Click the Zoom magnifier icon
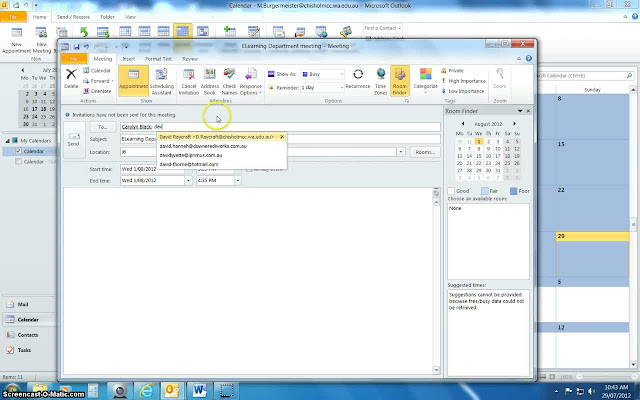Viewport: 640px width, 400px height. coord(500,78)
